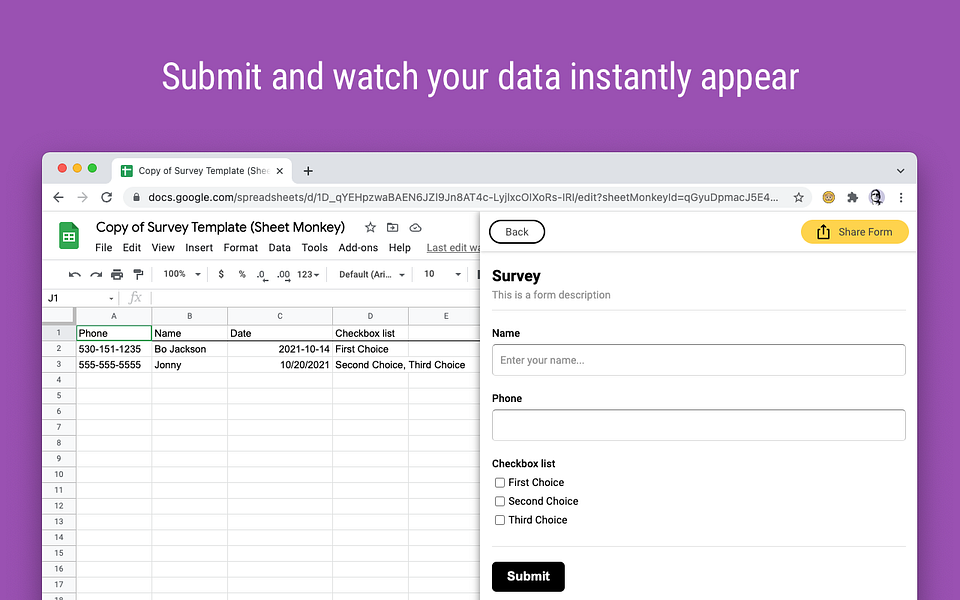Image resolution: width=960 pixels, height=600 pixels.
Task: Click the browser reload icon
Action: (x=107, y=197)
